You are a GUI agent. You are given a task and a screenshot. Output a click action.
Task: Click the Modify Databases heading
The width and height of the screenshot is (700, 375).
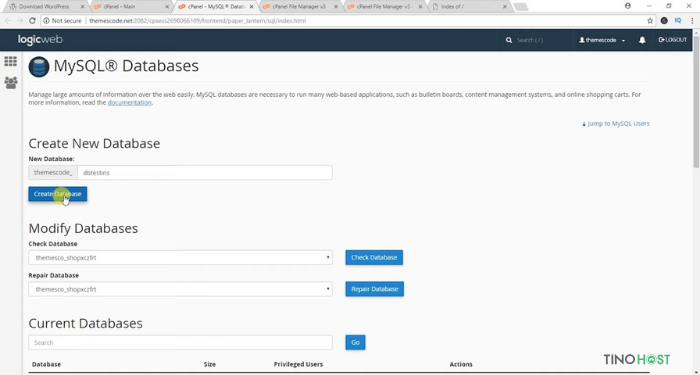[83, 228]
